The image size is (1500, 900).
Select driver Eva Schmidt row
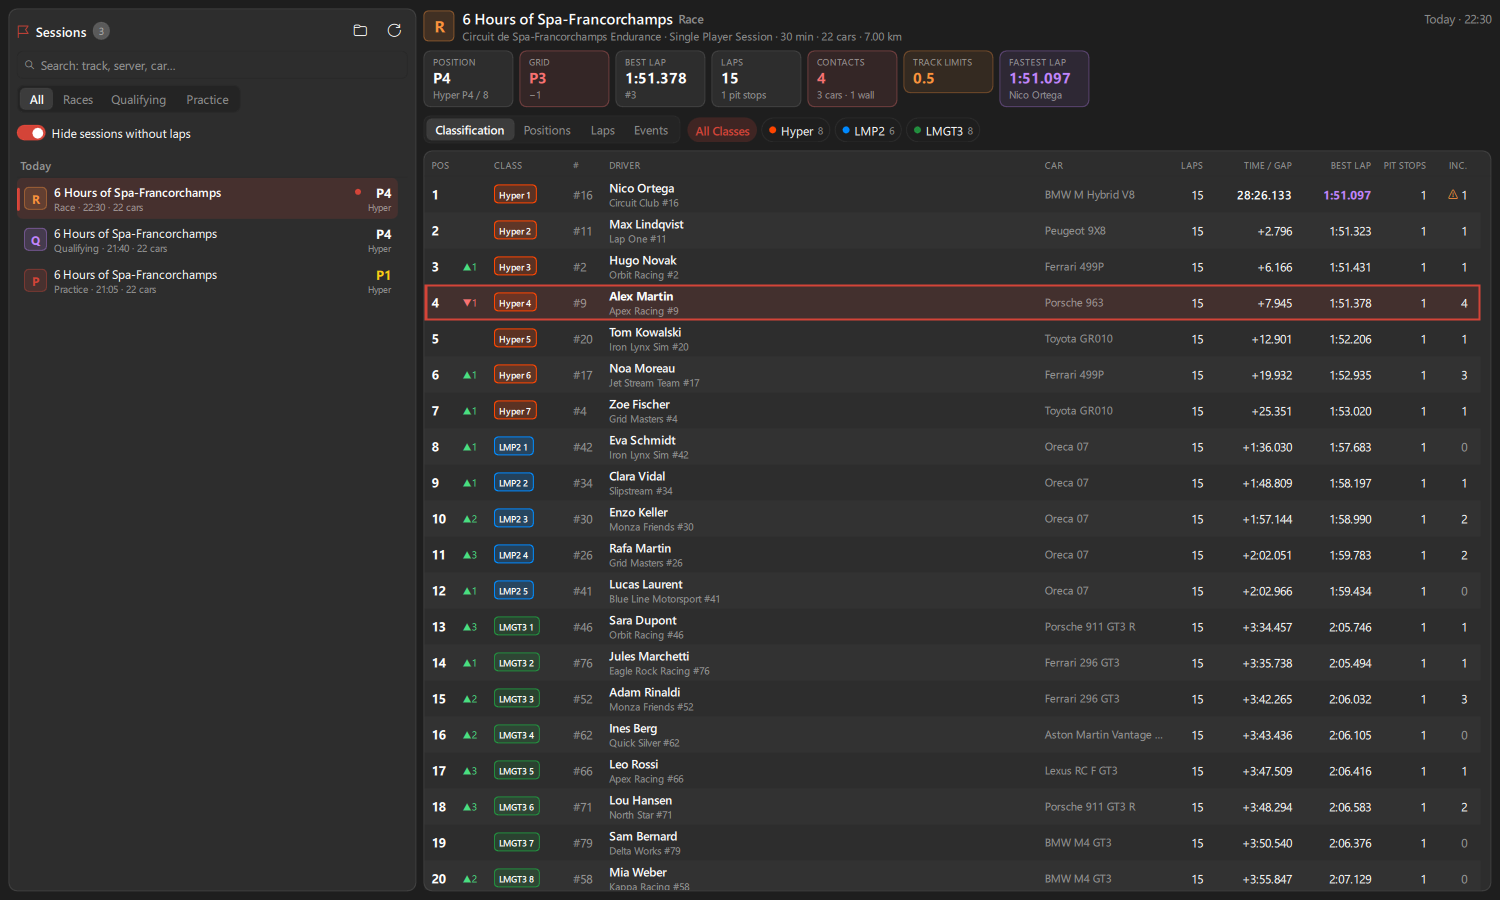pyautogui.click(x=953, y=447)
